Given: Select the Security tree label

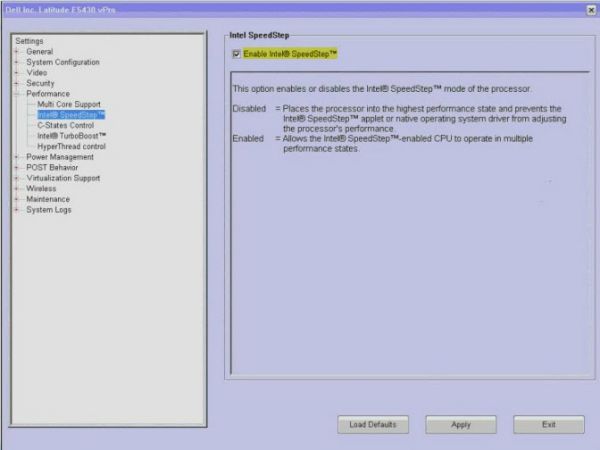Looking at the screenshot, I should coord(40,83).
